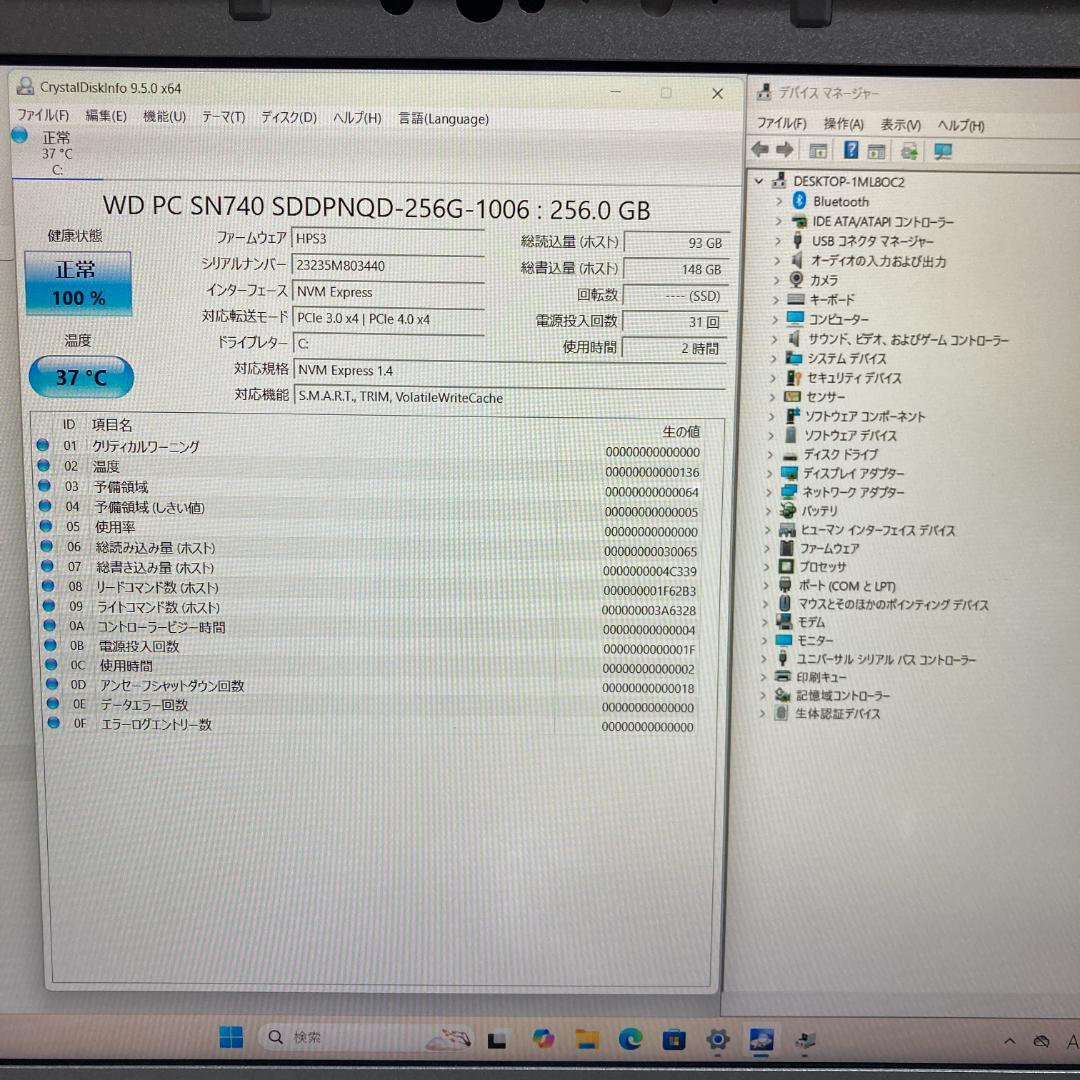Click the セキュリティ デバイス icon
The image size is (1080, 1080).
point(793,377)
